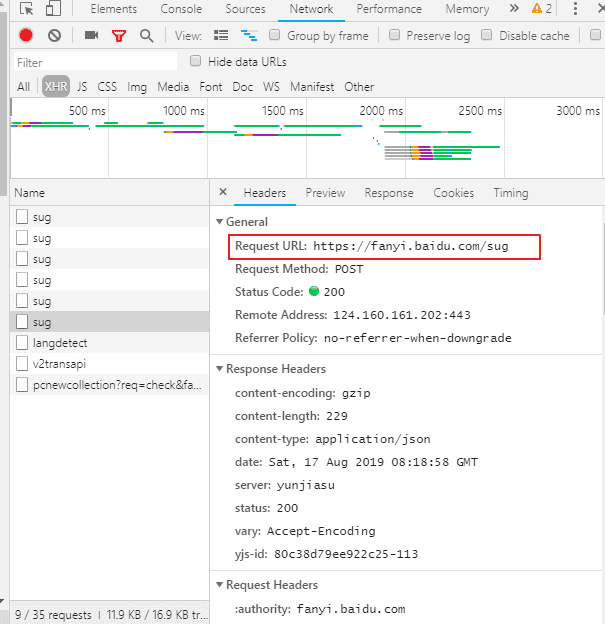The height and width of the screenshot is (624, 605).
Task: Open the Memory tab
Action: click(467, 9)
